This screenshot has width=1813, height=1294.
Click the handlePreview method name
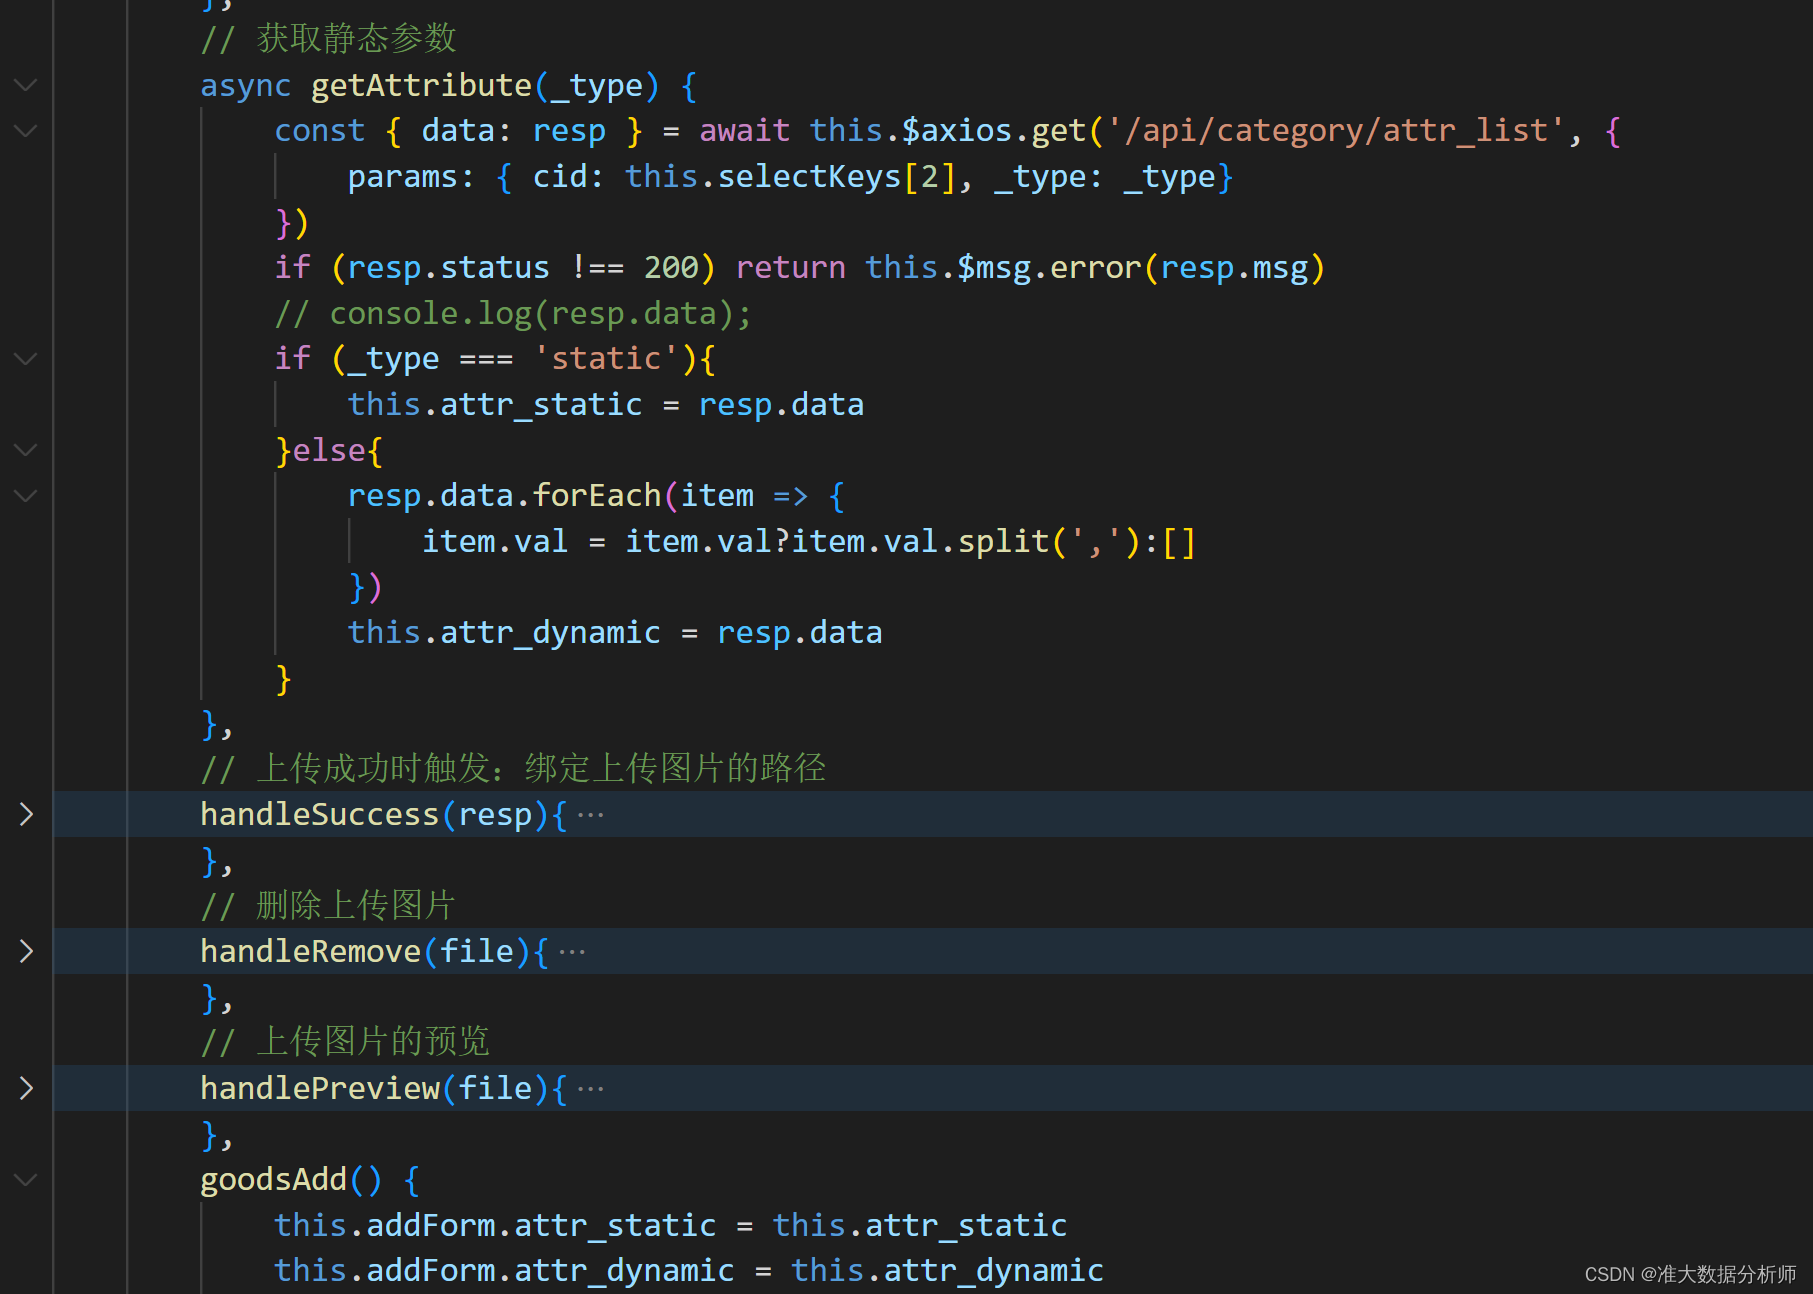(320, 1088)
